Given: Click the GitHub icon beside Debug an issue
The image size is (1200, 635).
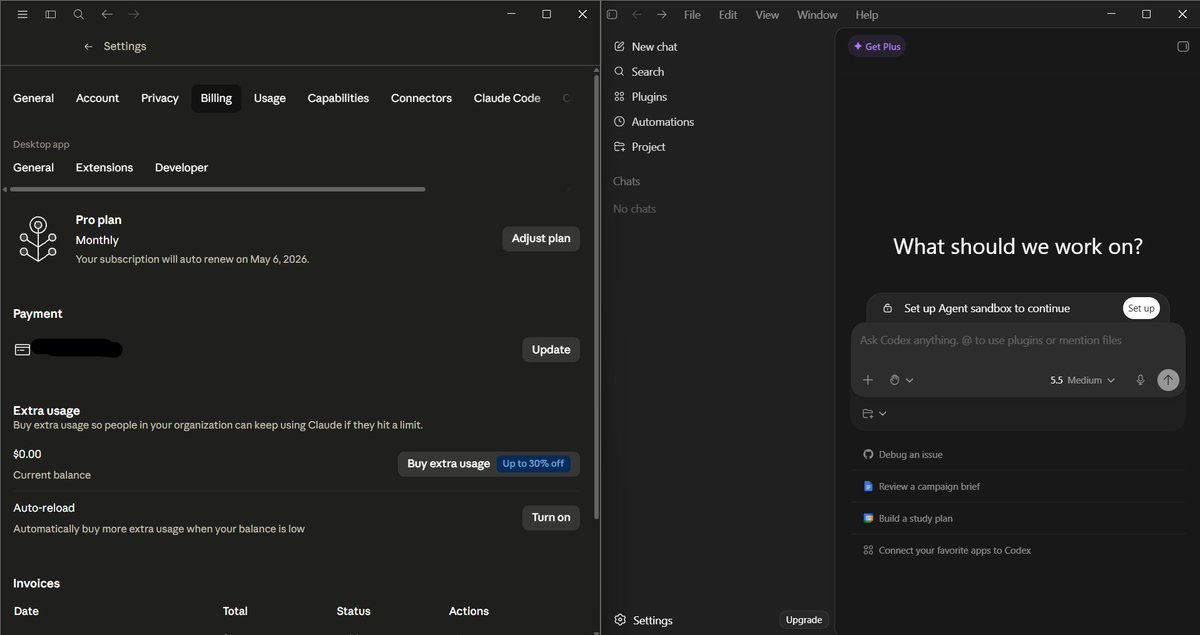Looking at the screenshot, I should [x=868, y=454].
